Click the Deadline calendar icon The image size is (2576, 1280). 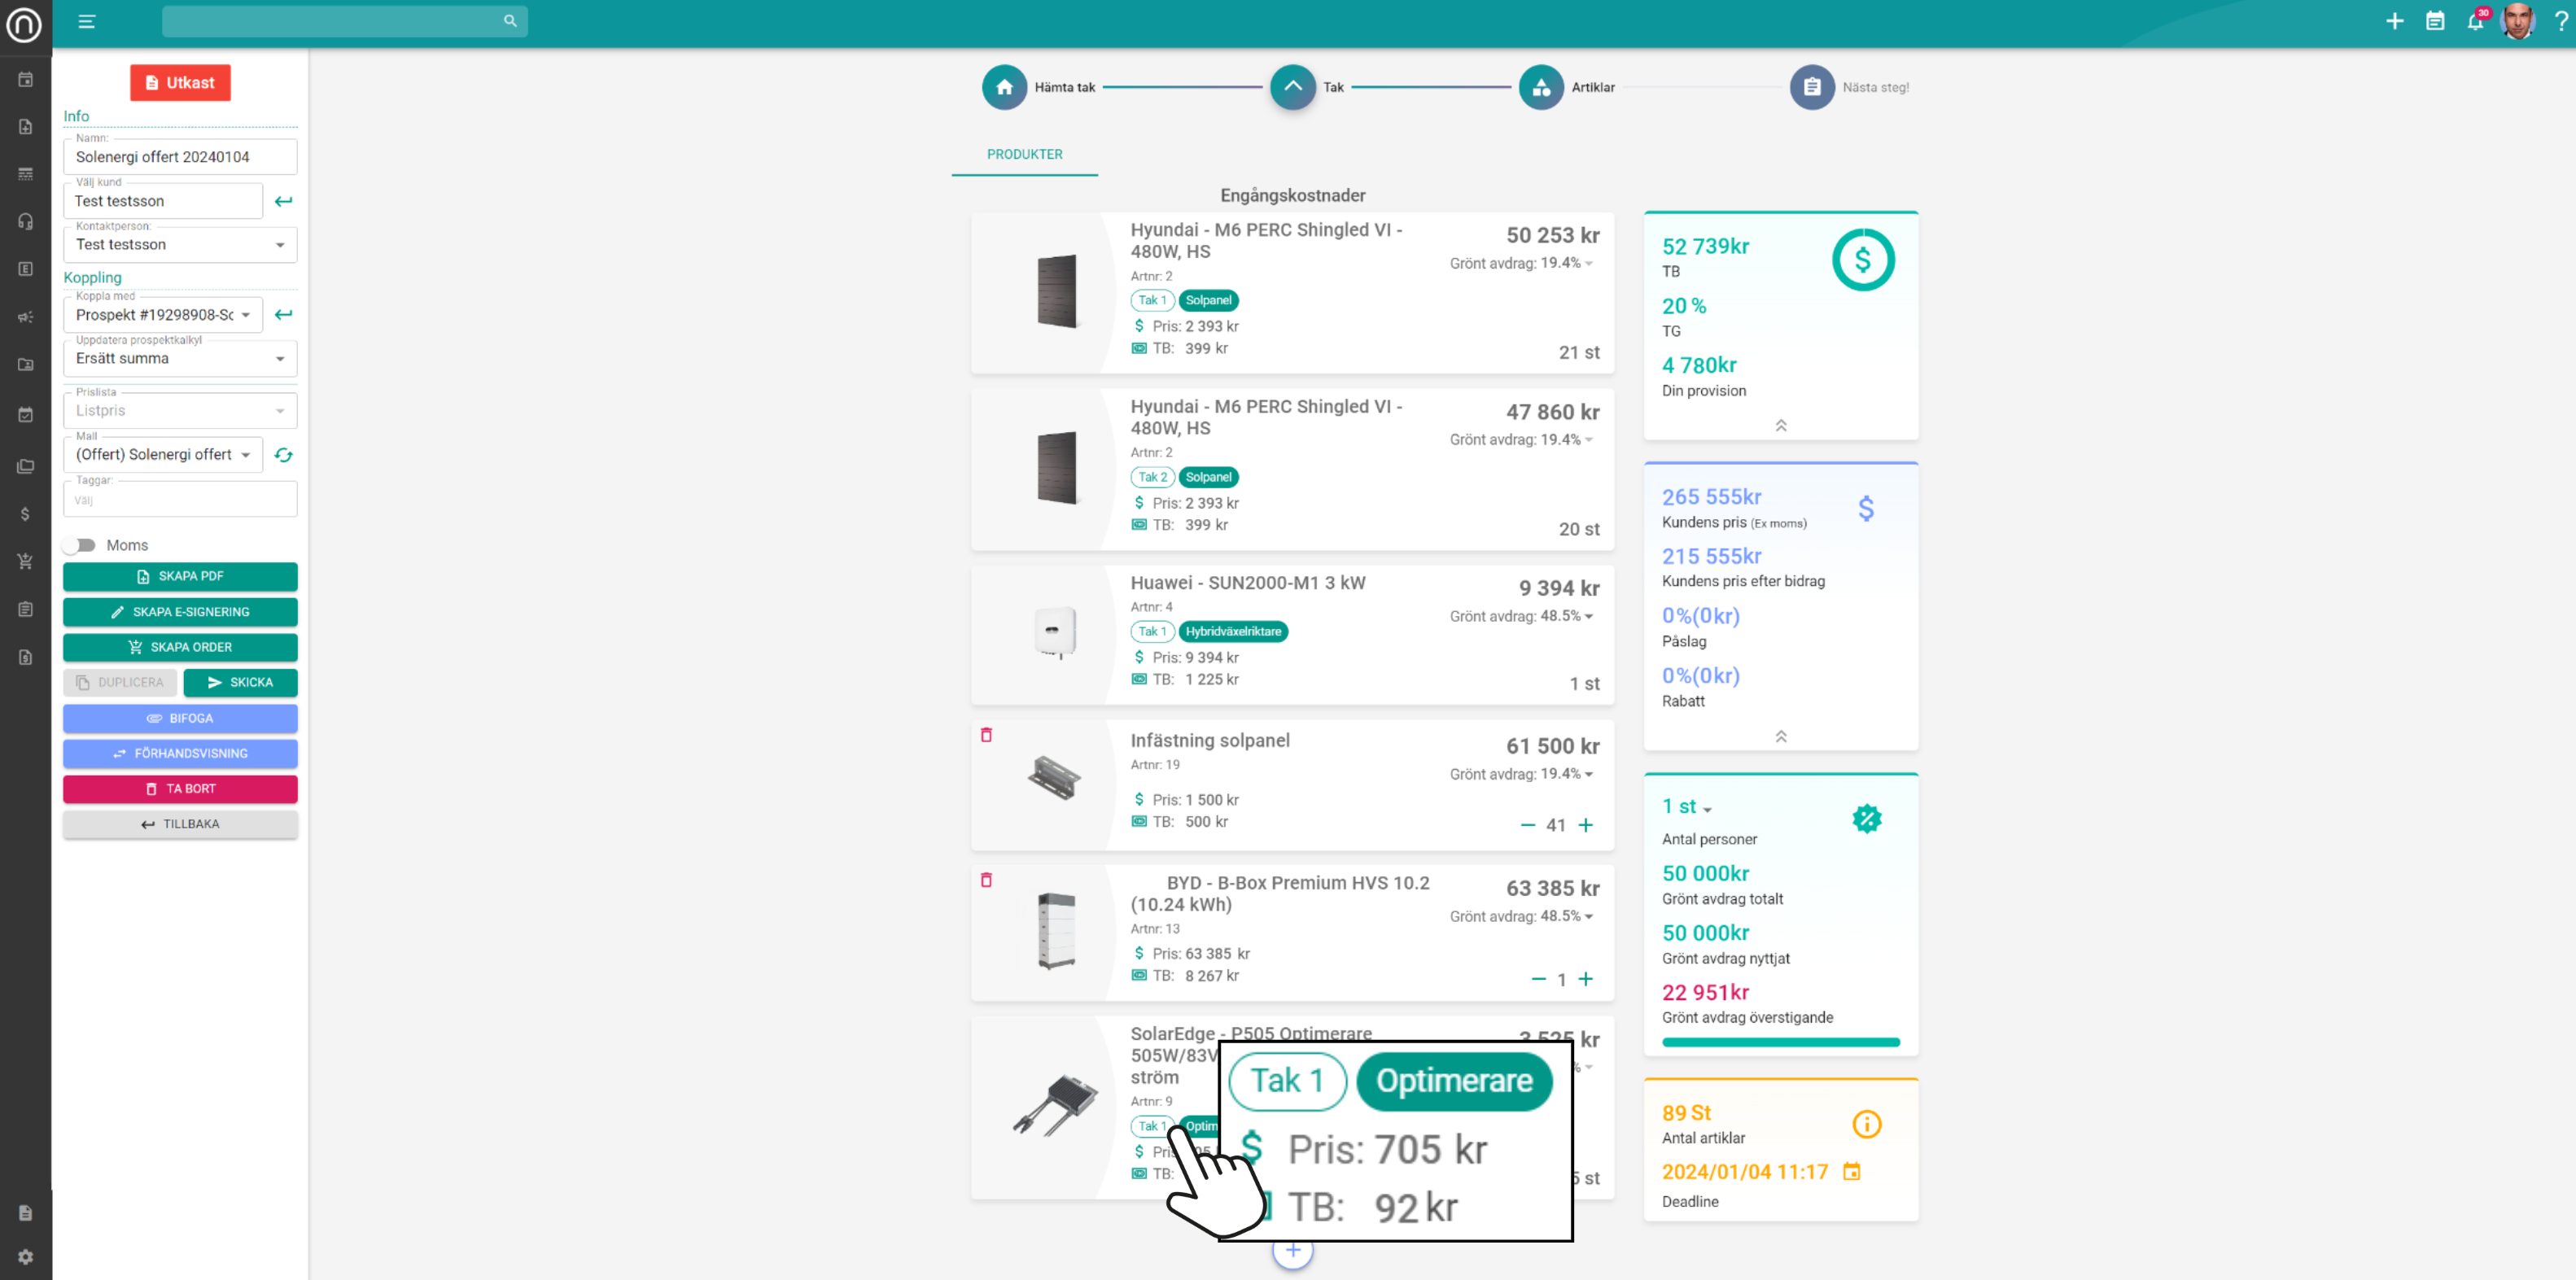coord(1851,1171)
